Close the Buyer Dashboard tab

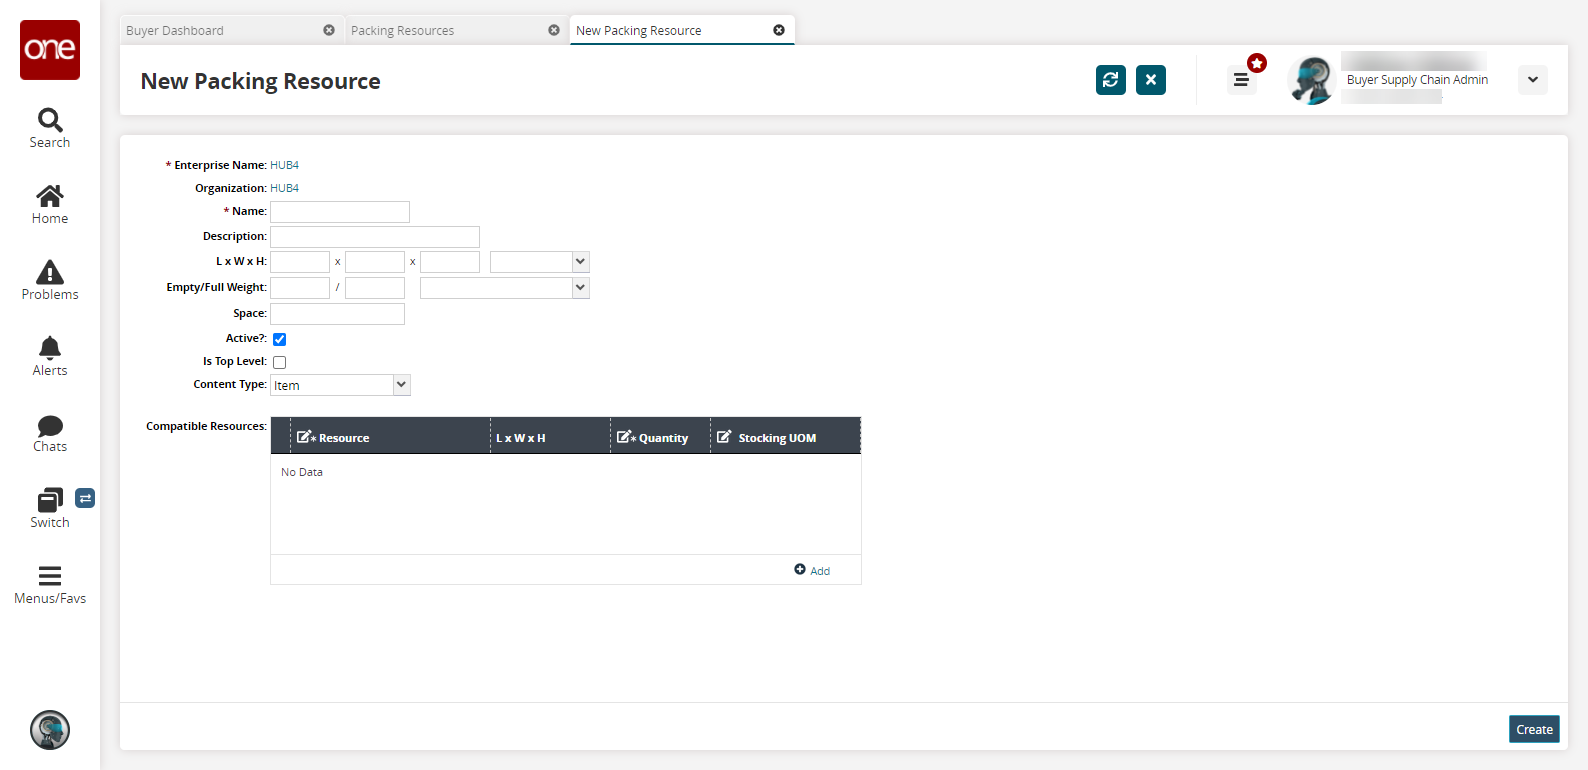329,30
